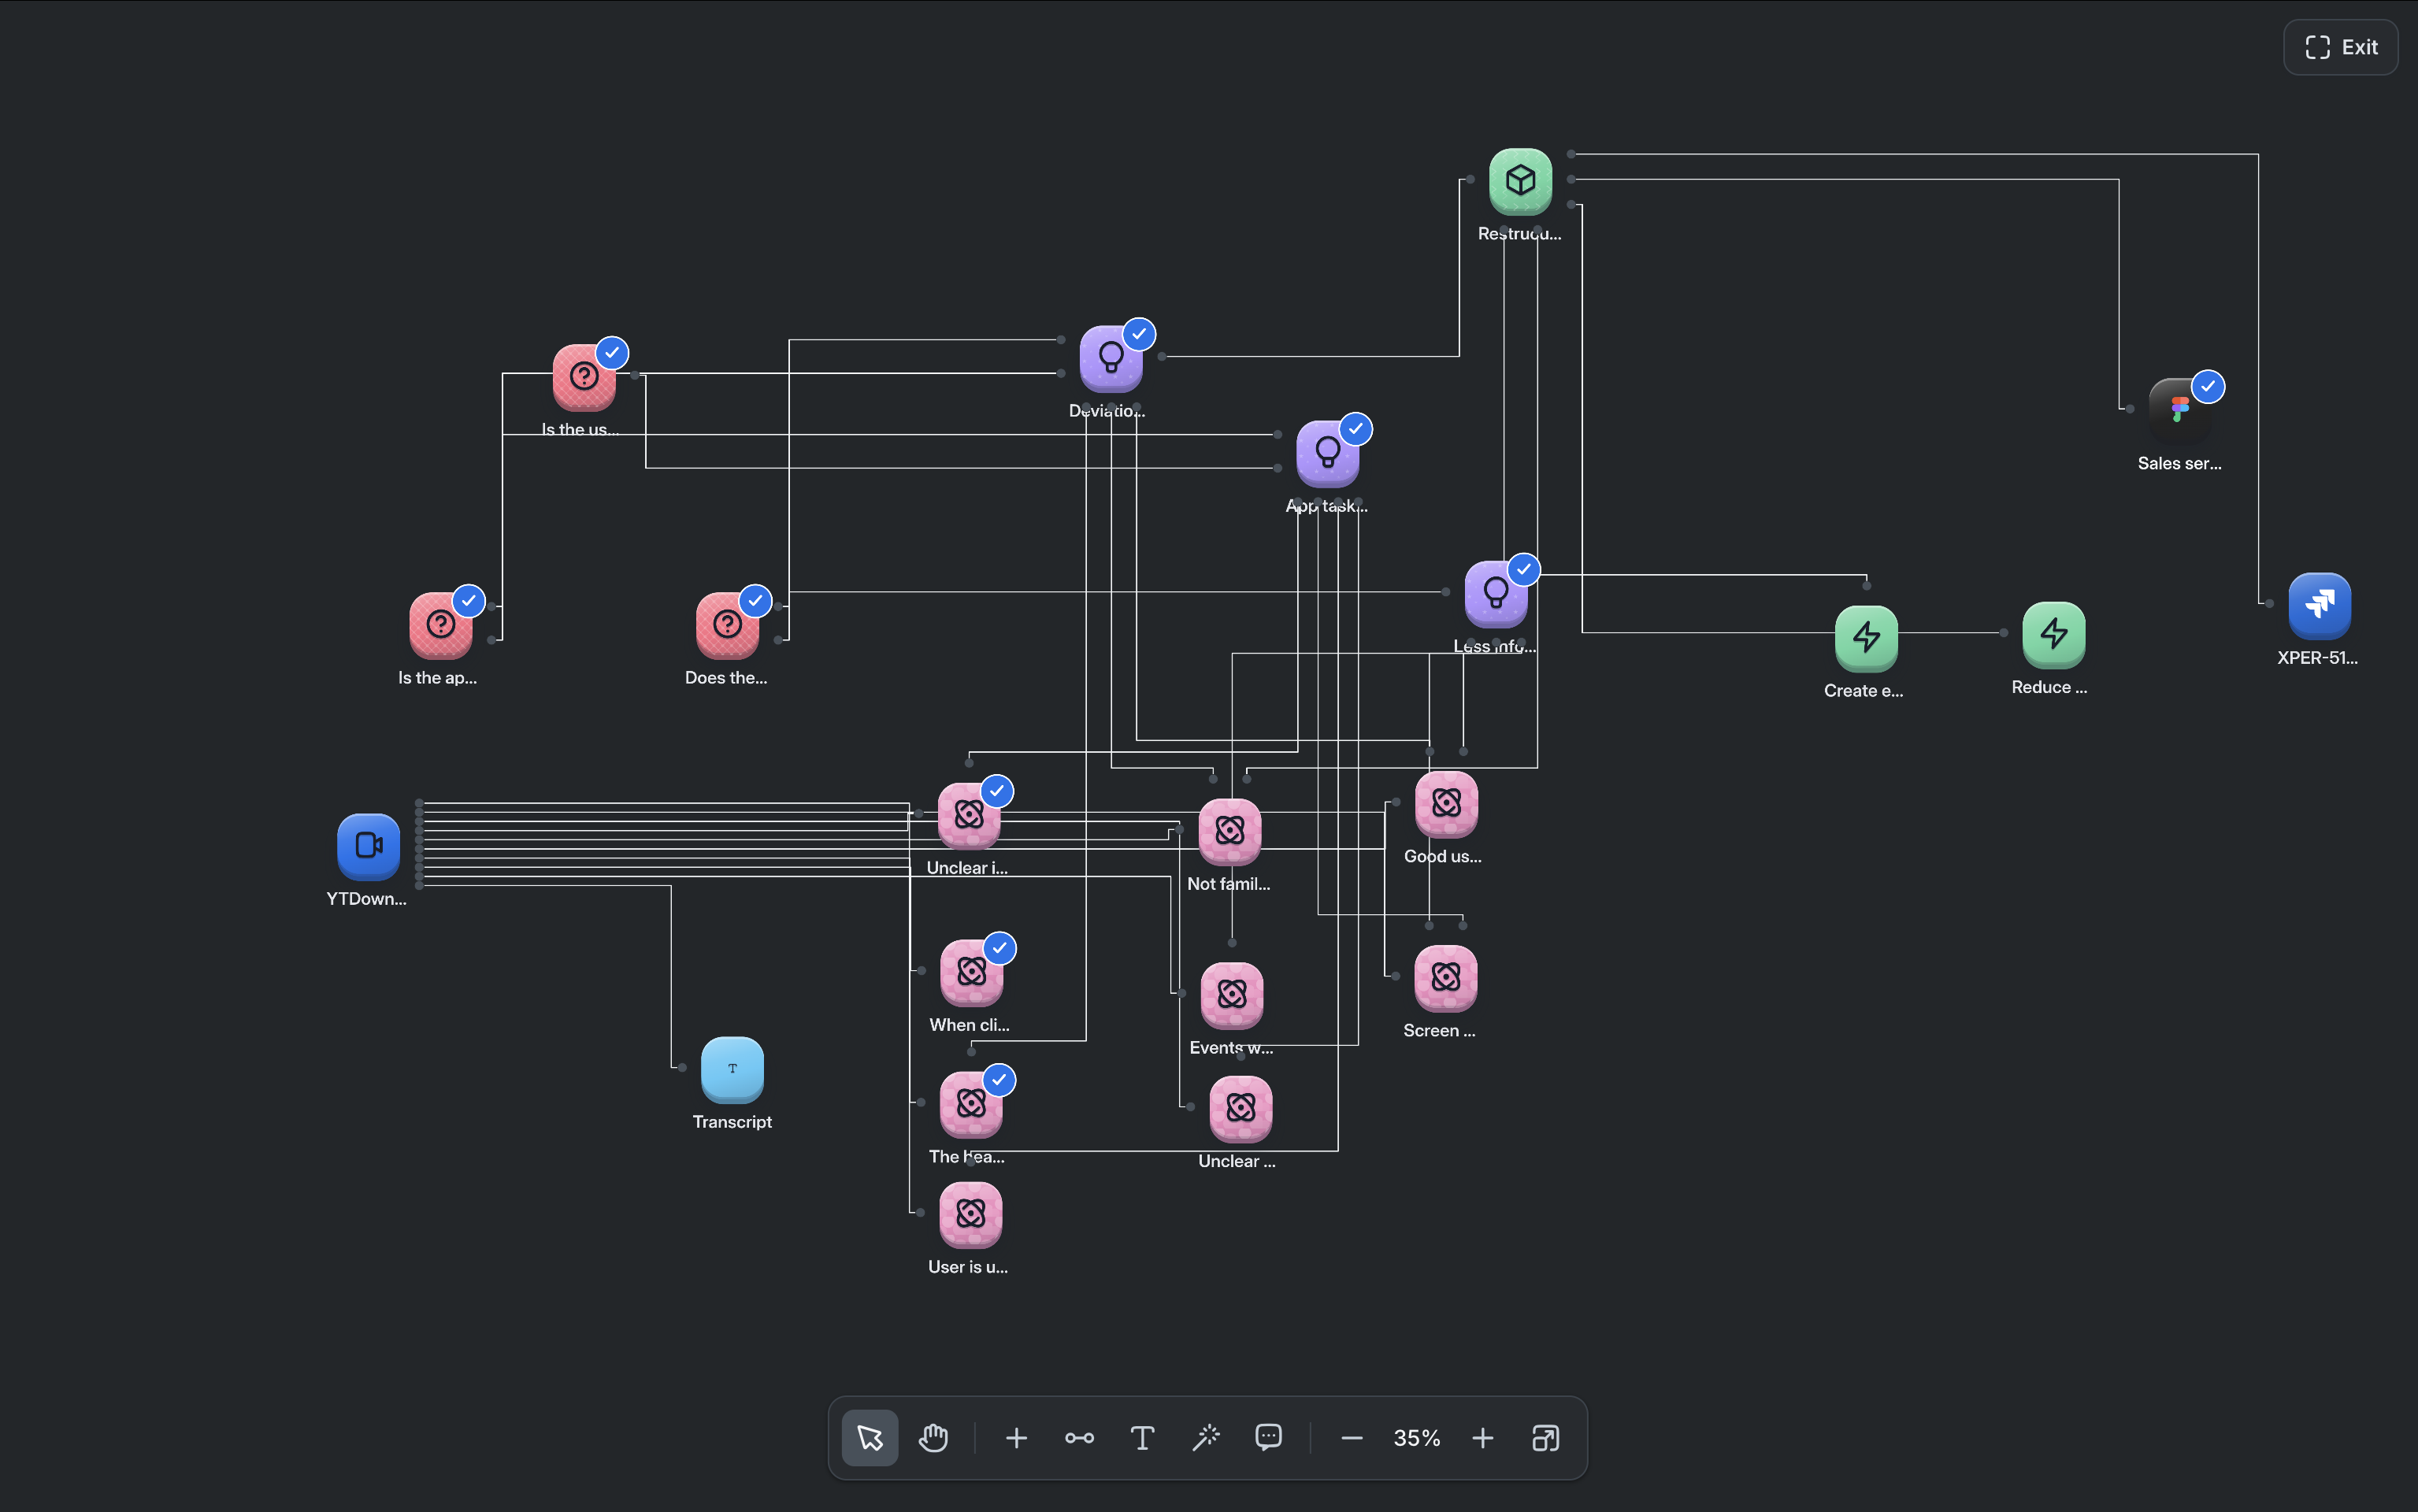This screenshot has width=2418, height=1512.
Task: Click the 'Does the...' label text
Action: pyautogui.click(x=726, y=678)
